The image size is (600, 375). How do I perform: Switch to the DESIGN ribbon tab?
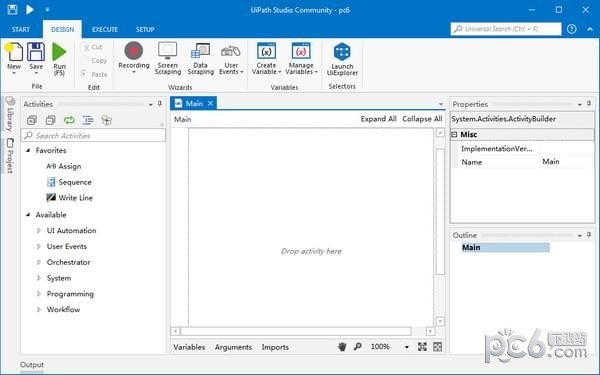click(x=62, y=29)
